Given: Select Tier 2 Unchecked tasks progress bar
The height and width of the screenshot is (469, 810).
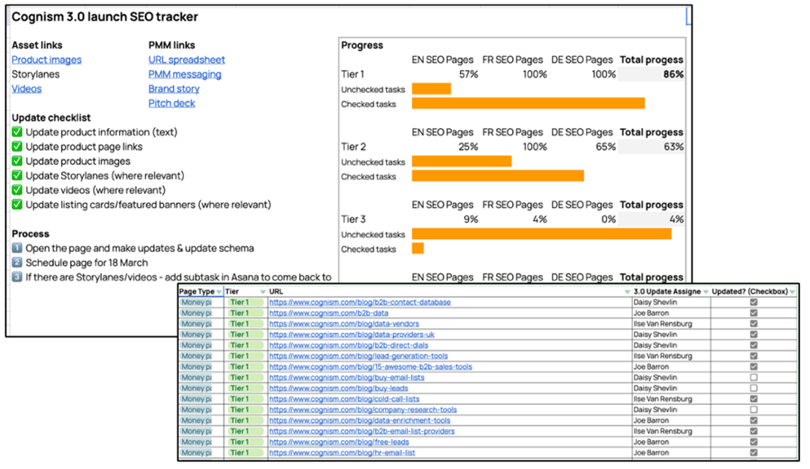Looking at the screenshot, I should tap(462, 162).
